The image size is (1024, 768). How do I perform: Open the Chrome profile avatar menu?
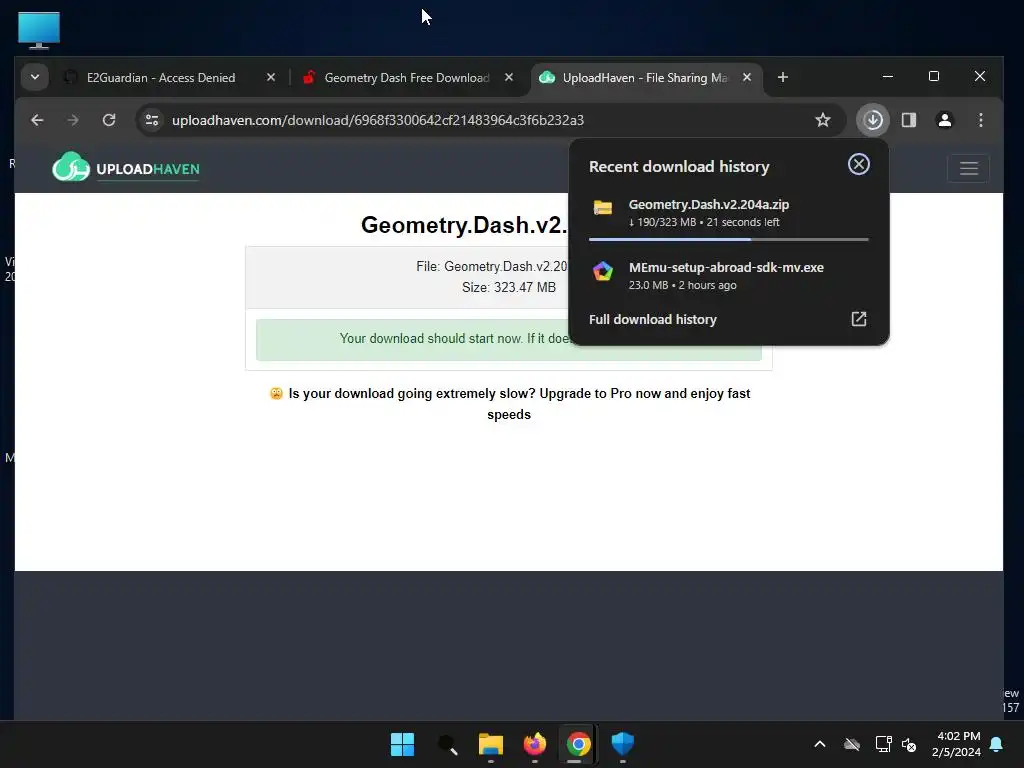944,120
